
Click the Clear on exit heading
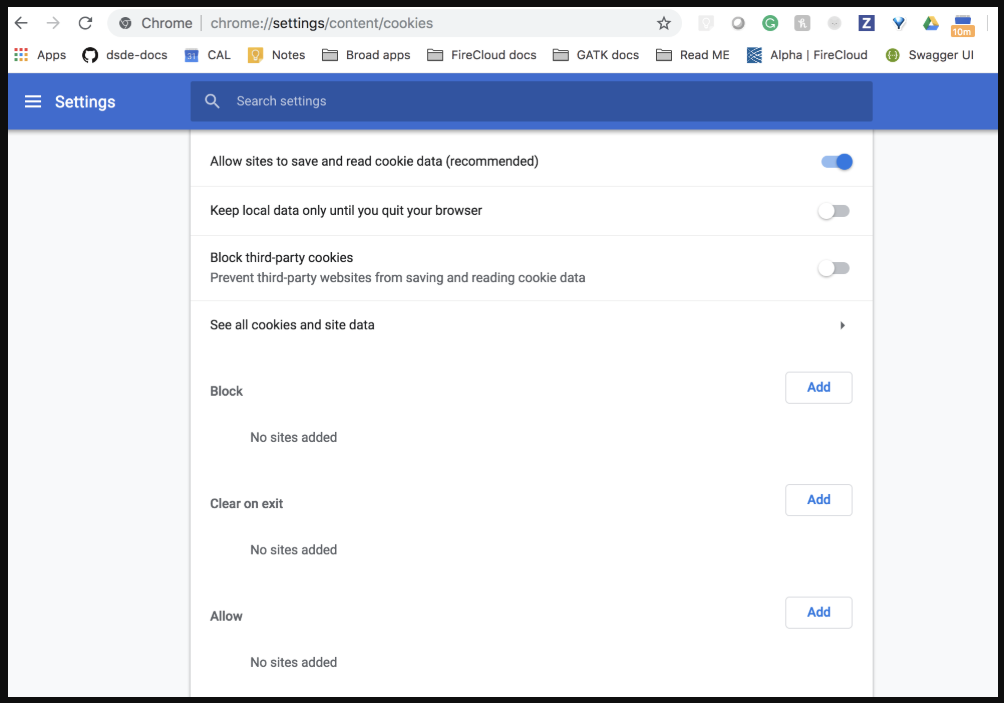pos(247,503)
